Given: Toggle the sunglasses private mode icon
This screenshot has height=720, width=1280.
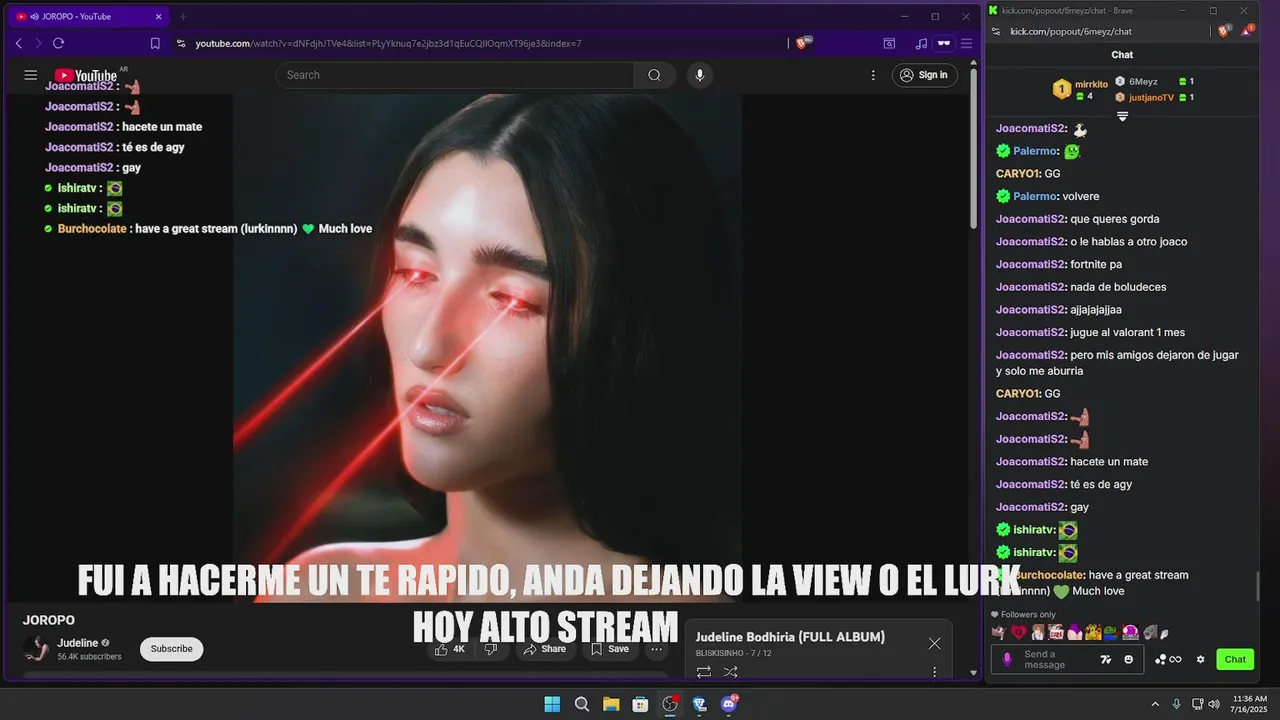Looking at the screenshot, I should (x=943, y=43).
